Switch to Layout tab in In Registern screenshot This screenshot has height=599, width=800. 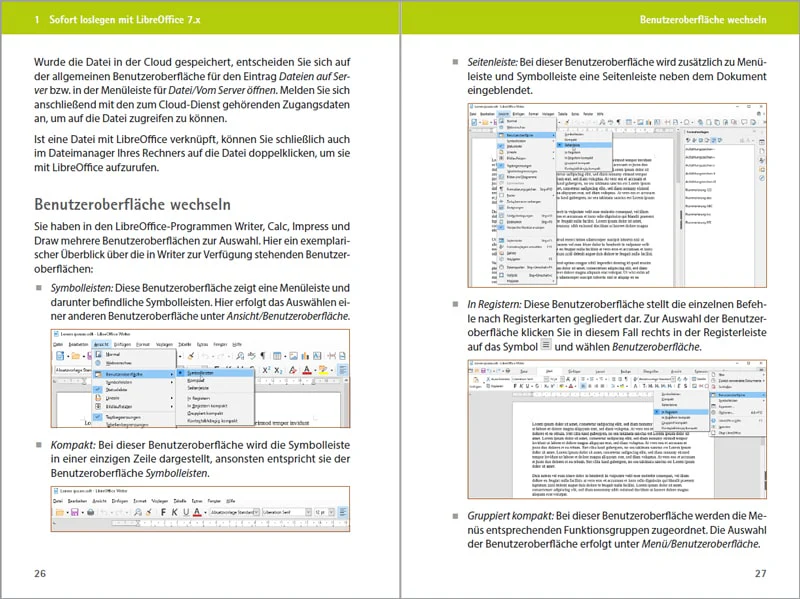click(599, 371)
